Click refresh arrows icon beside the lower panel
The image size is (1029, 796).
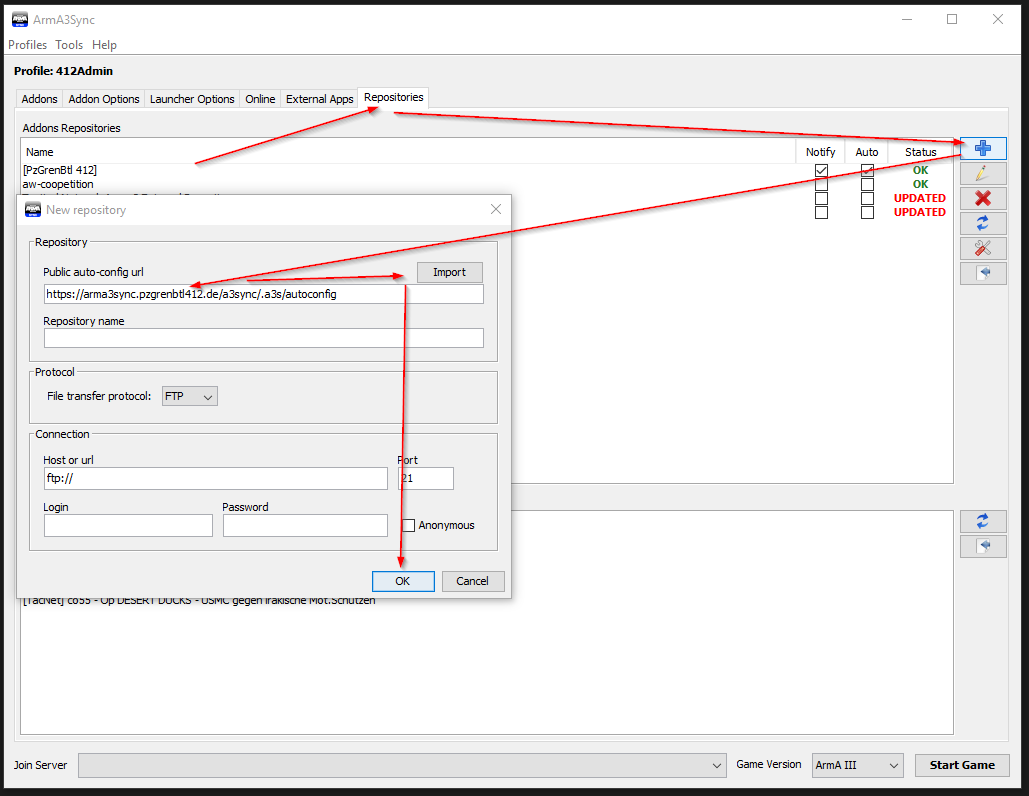[982, 521]
